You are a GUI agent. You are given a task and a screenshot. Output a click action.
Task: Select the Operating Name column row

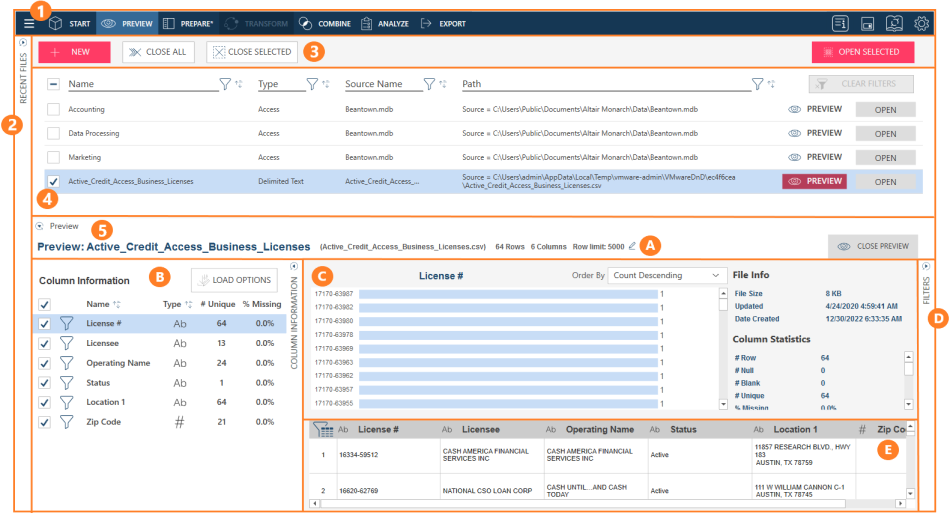pyautogui.click(x=118, y=363)
